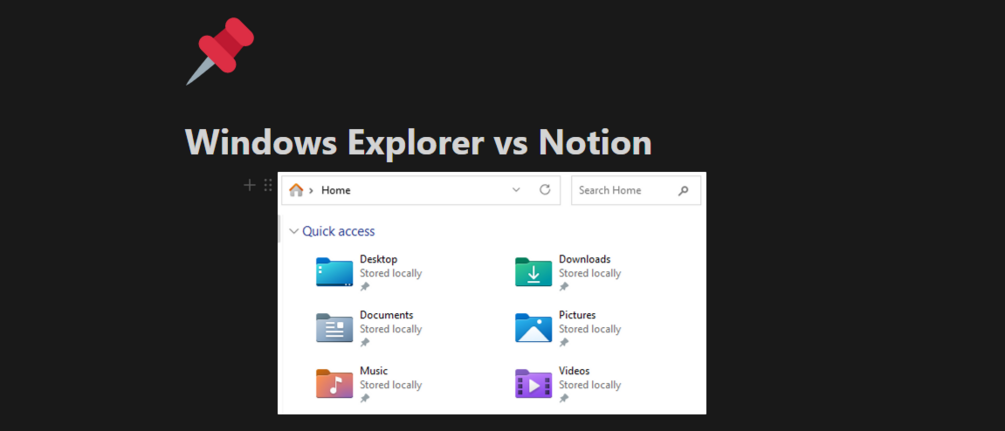Click the Home icon in the address bar
Screen dimensions: 1005x431
(296, 190)
